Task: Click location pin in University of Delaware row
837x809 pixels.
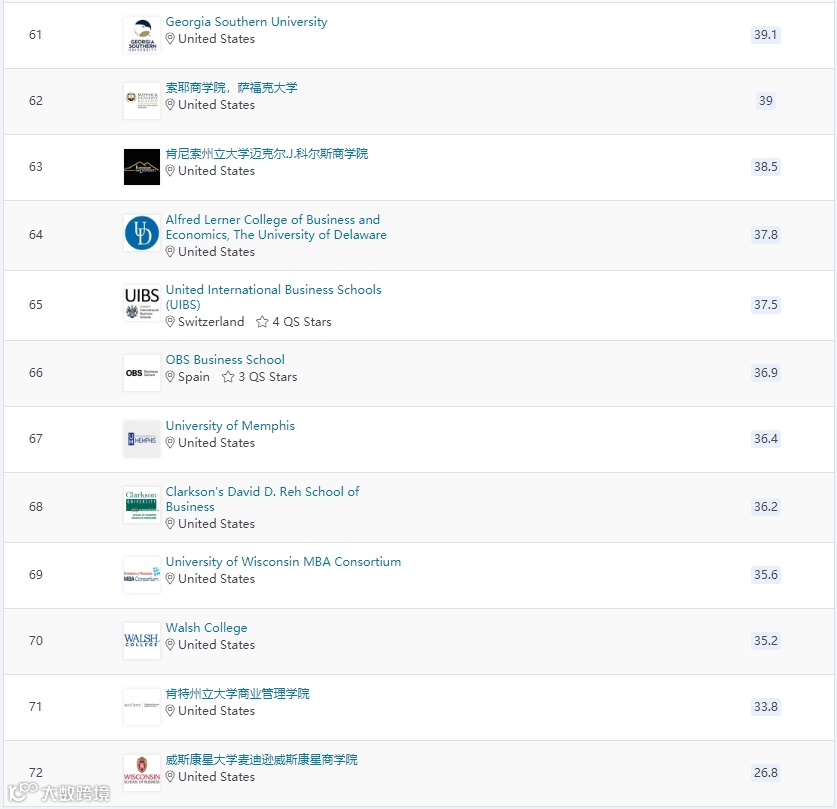Action: pos(170,252)
